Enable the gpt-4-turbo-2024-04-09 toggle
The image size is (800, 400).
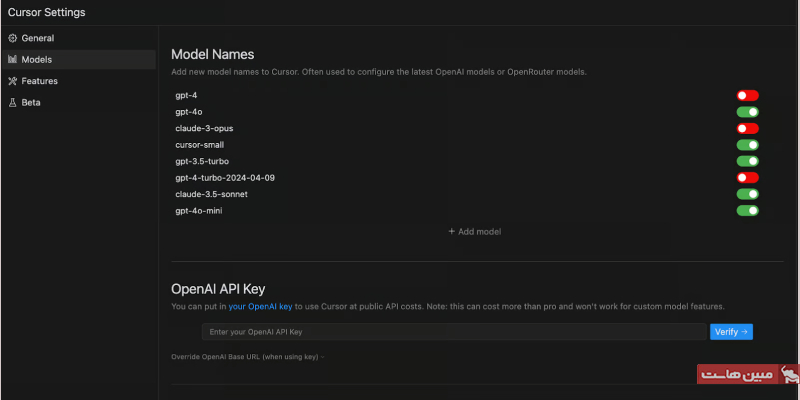tap(747, 178)
